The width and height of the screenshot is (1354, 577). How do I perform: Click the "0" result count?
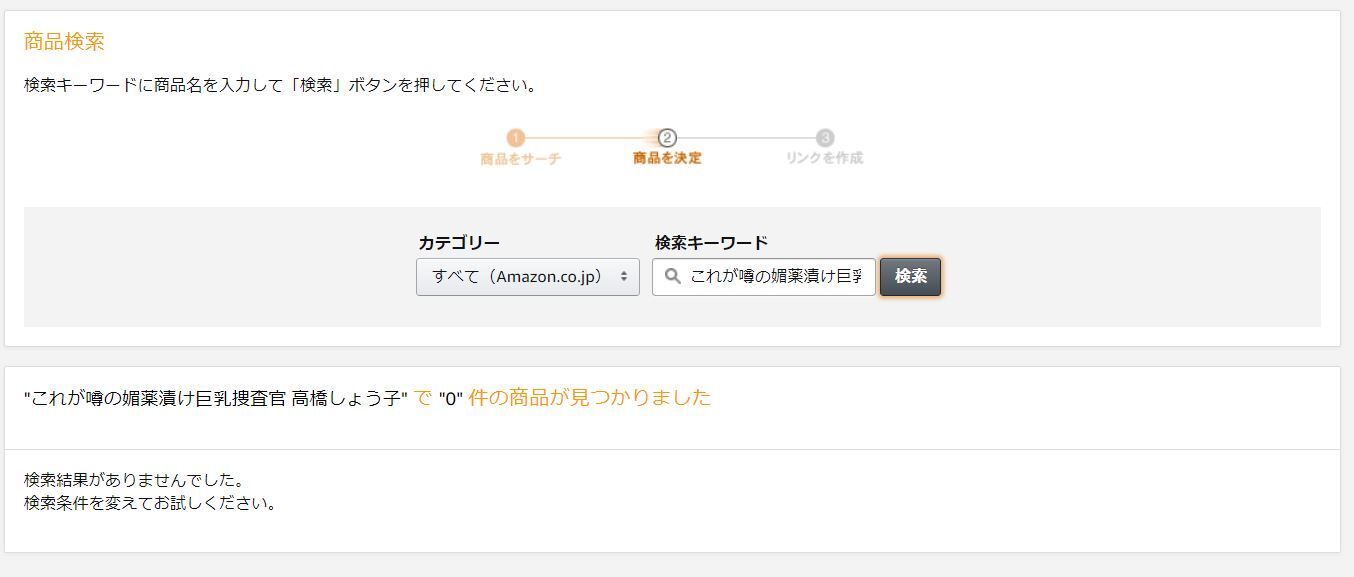[x=451, y=398]
